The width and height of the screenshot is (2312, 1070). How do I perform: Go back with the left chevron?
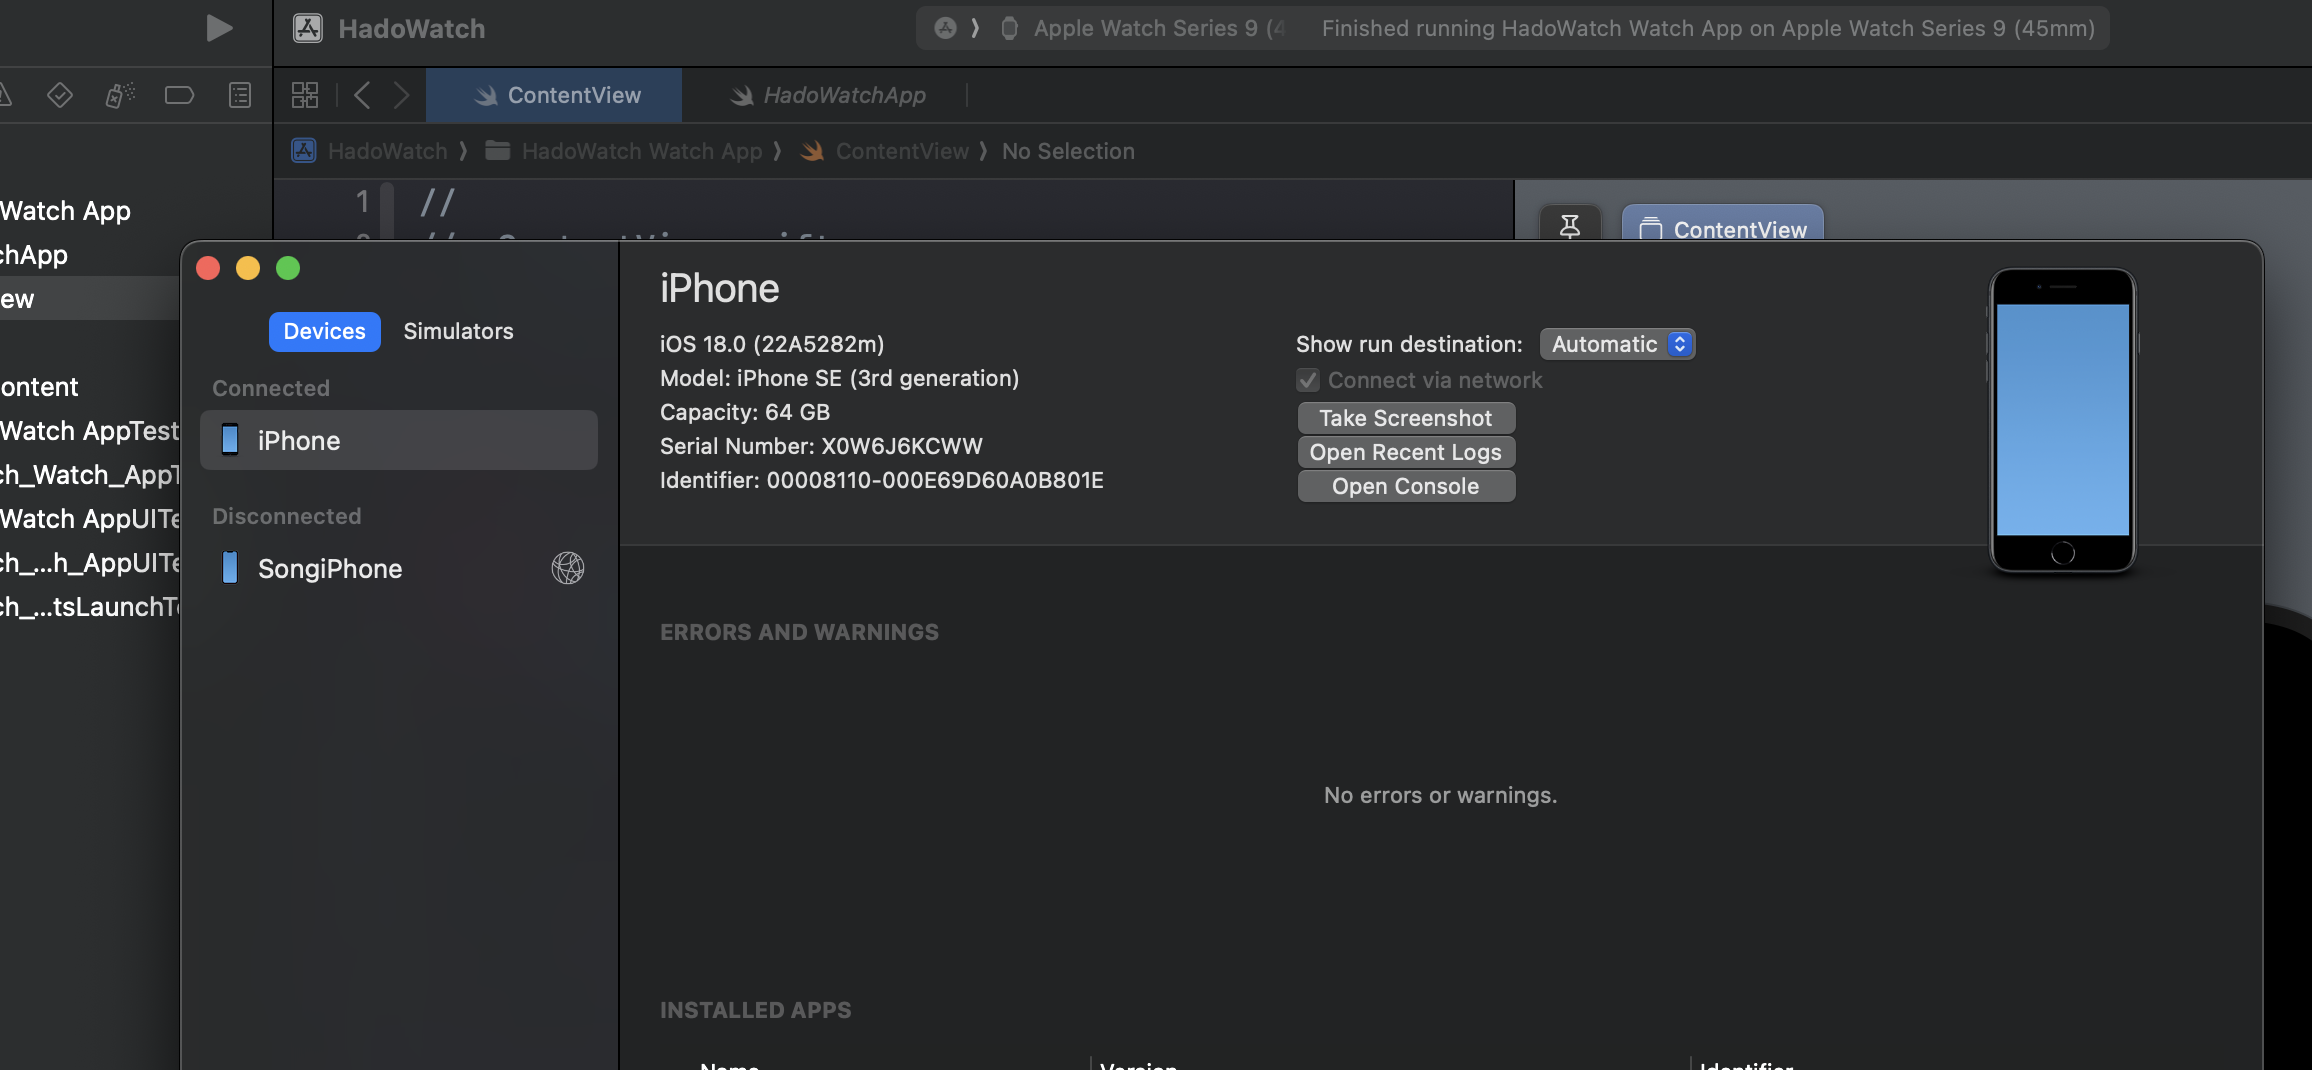click(x=363, y=95)
